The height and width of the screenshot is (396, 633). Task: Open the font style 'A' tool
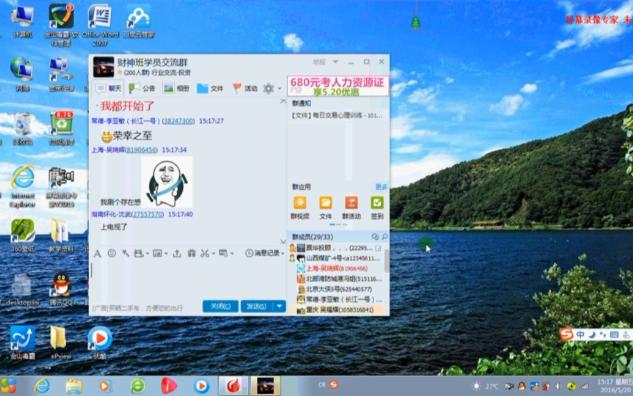click(x=97, y=254)
